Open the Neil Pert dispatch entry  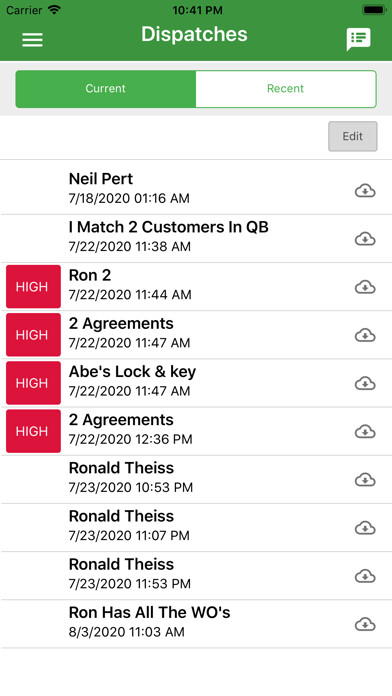[x=196, y=187]
